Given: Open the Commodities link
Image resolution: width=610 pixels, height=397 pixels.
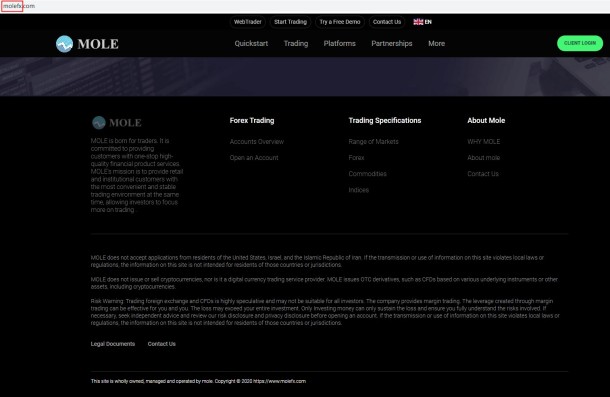Looking at the screenshot, I should 368,174.
